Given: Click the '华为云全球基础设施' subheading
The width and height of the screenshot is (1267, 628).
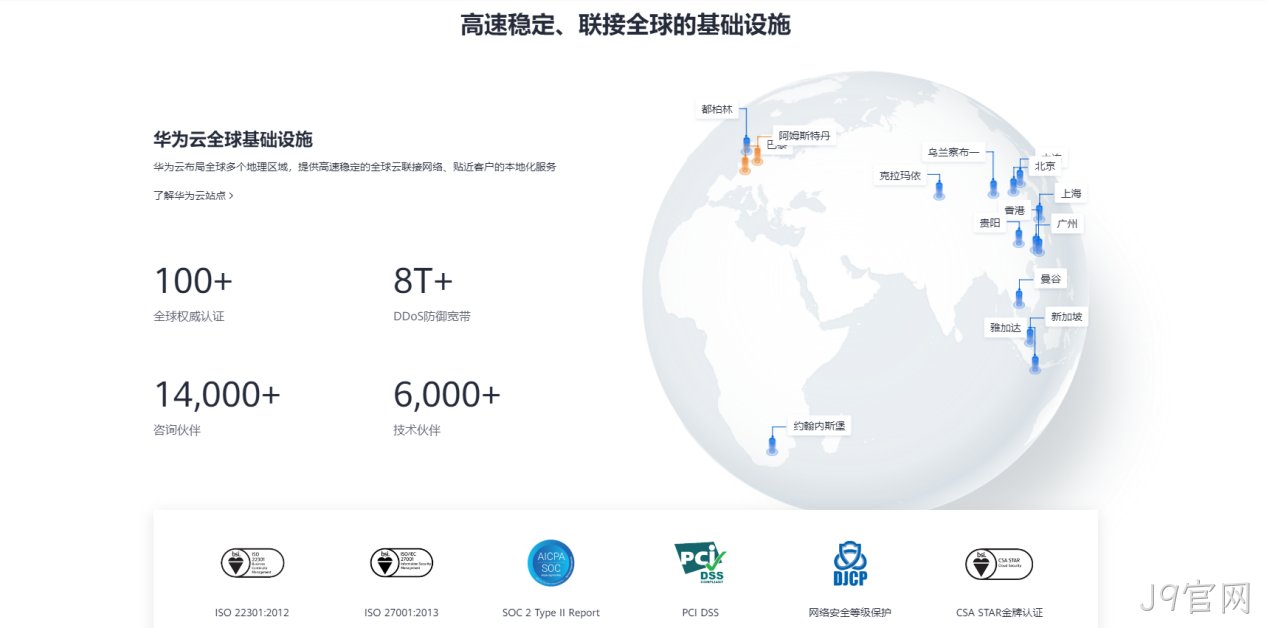Looking at the screenshot, I should click(x=233, y=139).
